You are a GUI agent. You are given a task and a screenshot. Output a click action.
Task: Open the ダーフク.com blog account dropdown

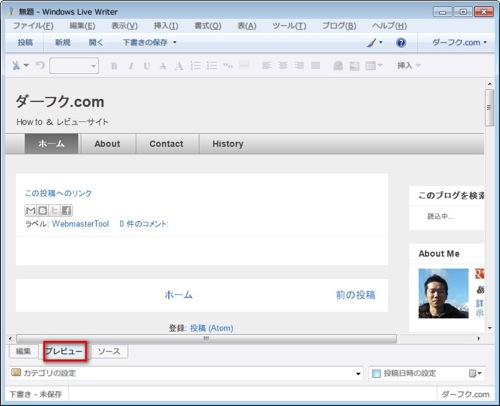(x=459, y=43)
